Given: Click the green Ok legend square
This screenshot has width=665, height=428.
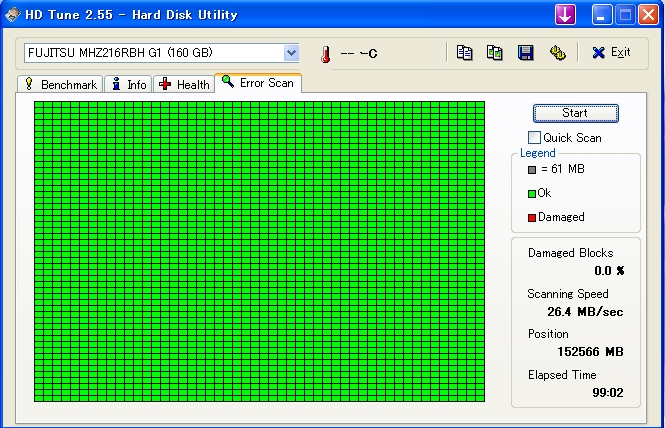Looking at the screenshot, I should pyautogui.click(x=532, y=194).
